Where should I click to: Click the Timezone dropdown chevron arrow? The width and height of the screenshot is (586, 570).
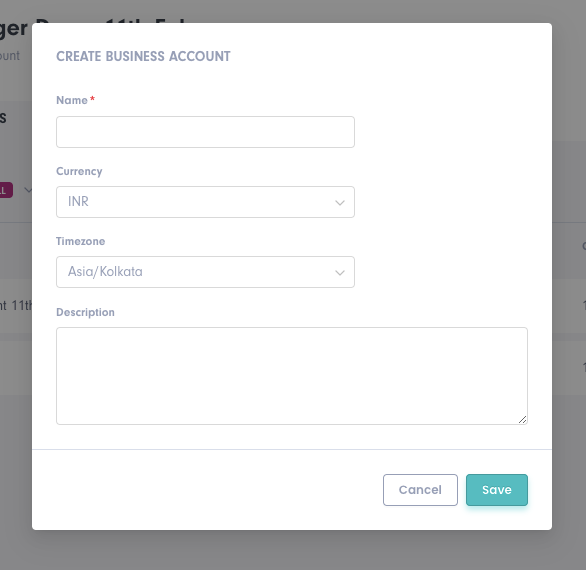click(x=340, y=272)
